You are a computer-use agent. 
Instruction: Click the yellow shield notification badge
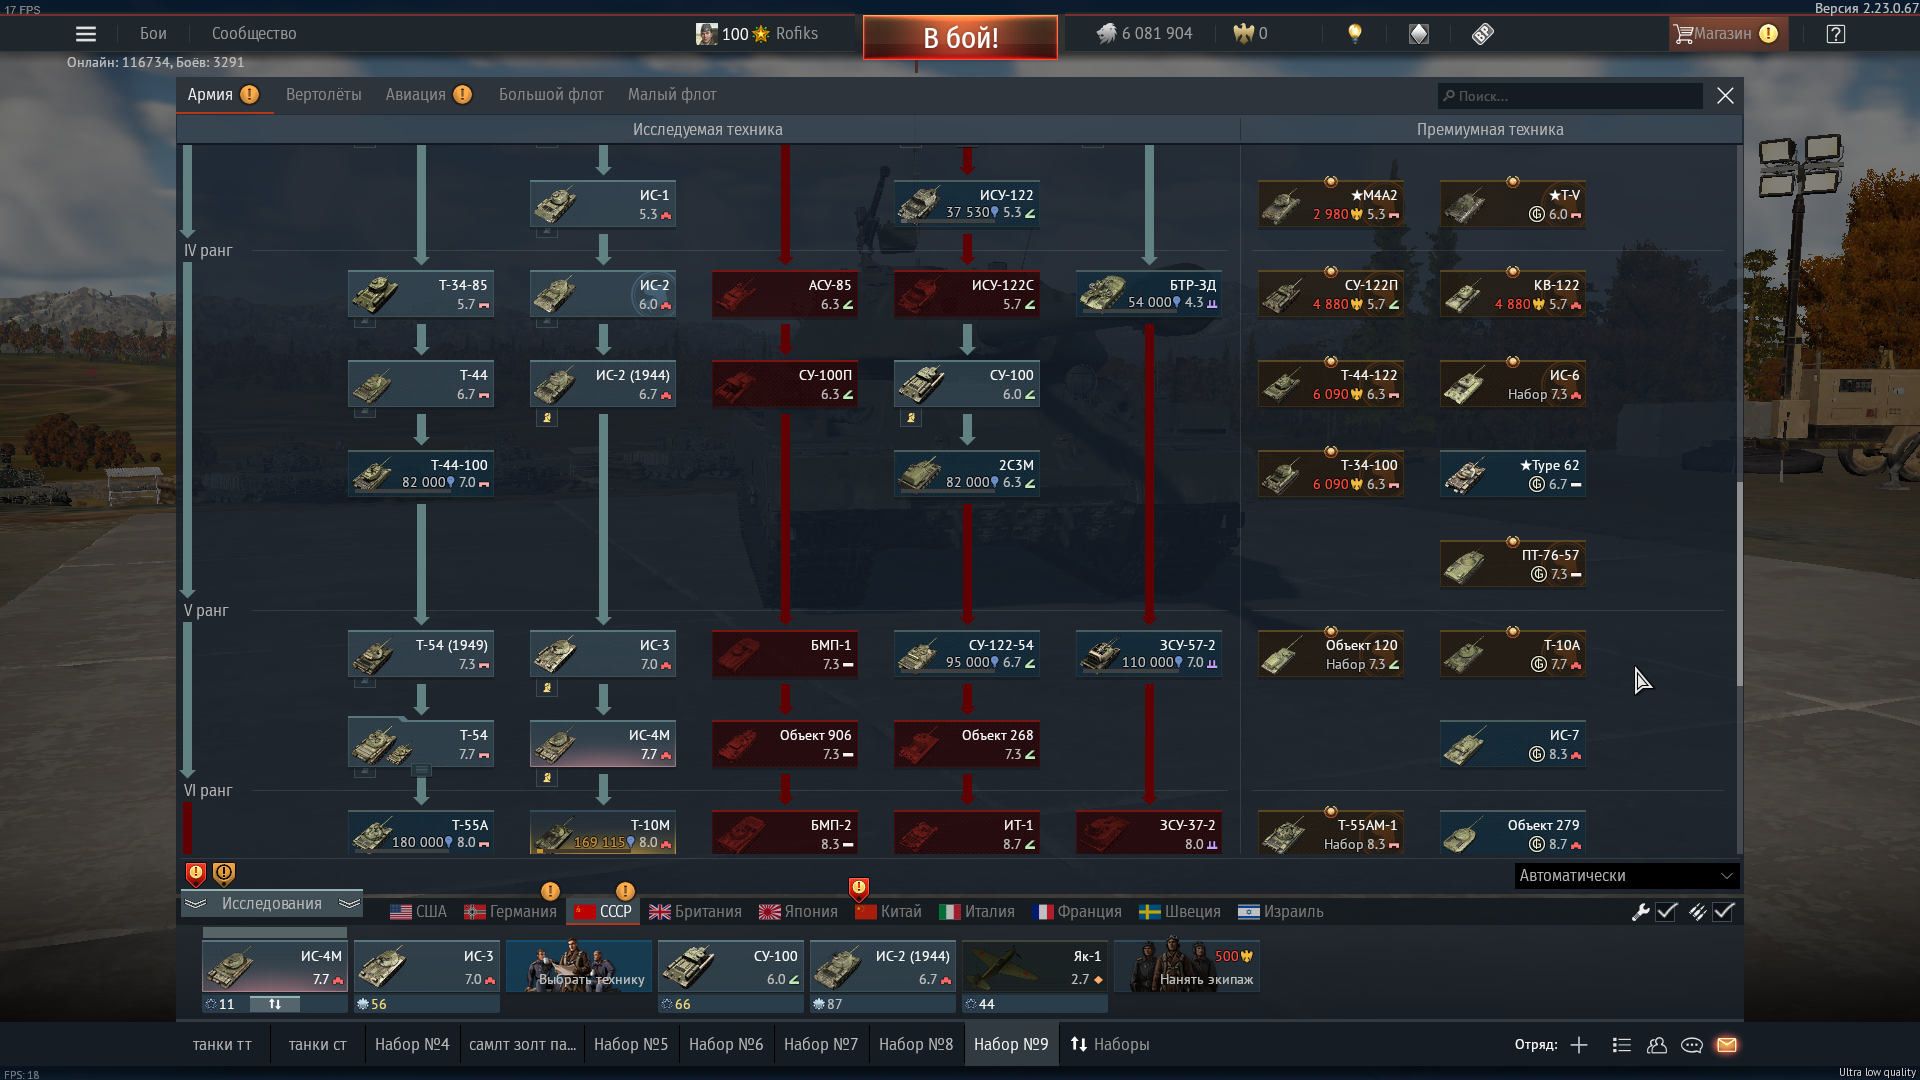[224, 874]
